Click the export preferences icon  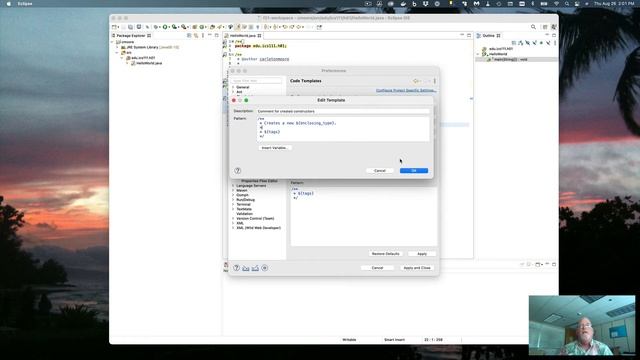[x=255, y=268]
